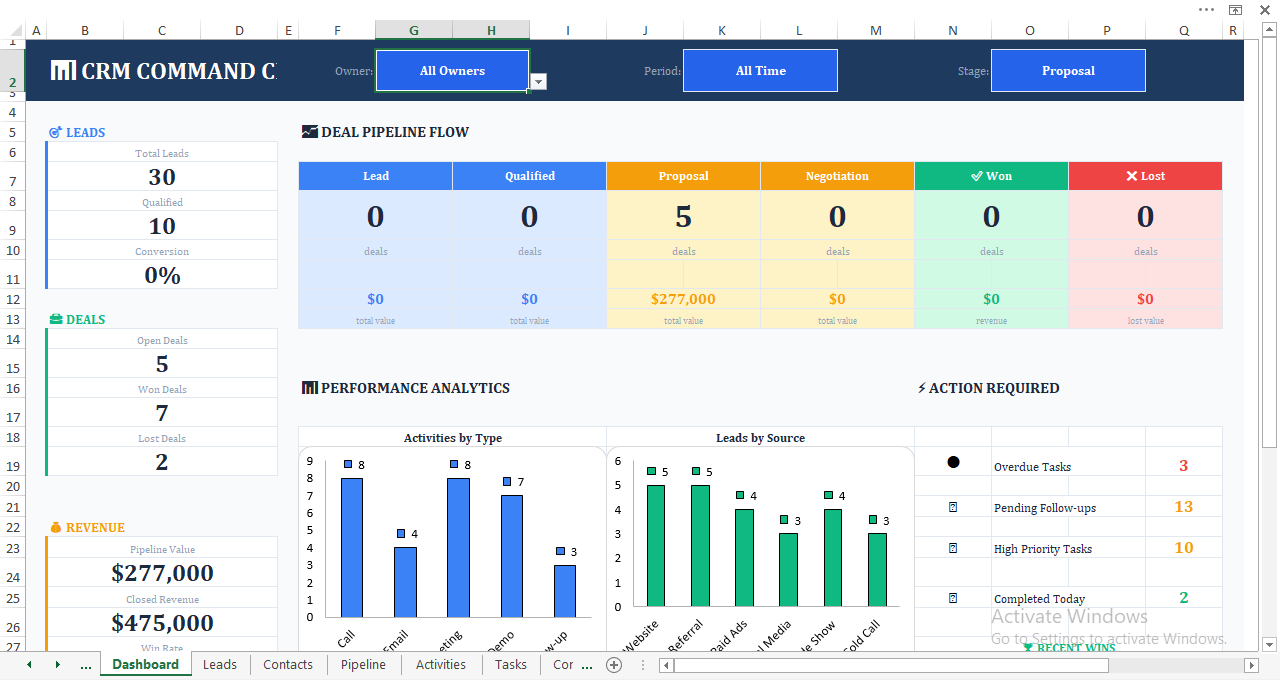Click the horizontal scrollbar right arrow
Screen dimensions: 1280x680
click(x=1251, y=665)
